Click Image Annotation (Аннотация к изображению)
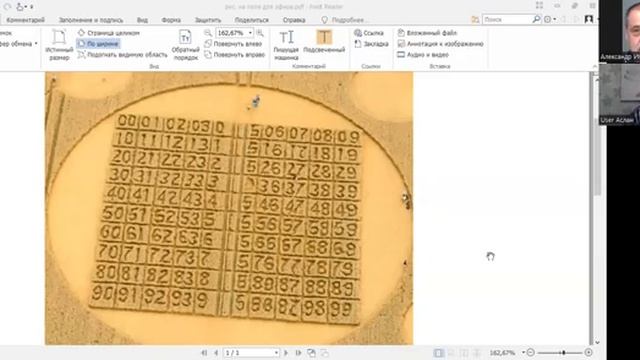640x360 pixels. pyautogui.click(x=440, y=44)
